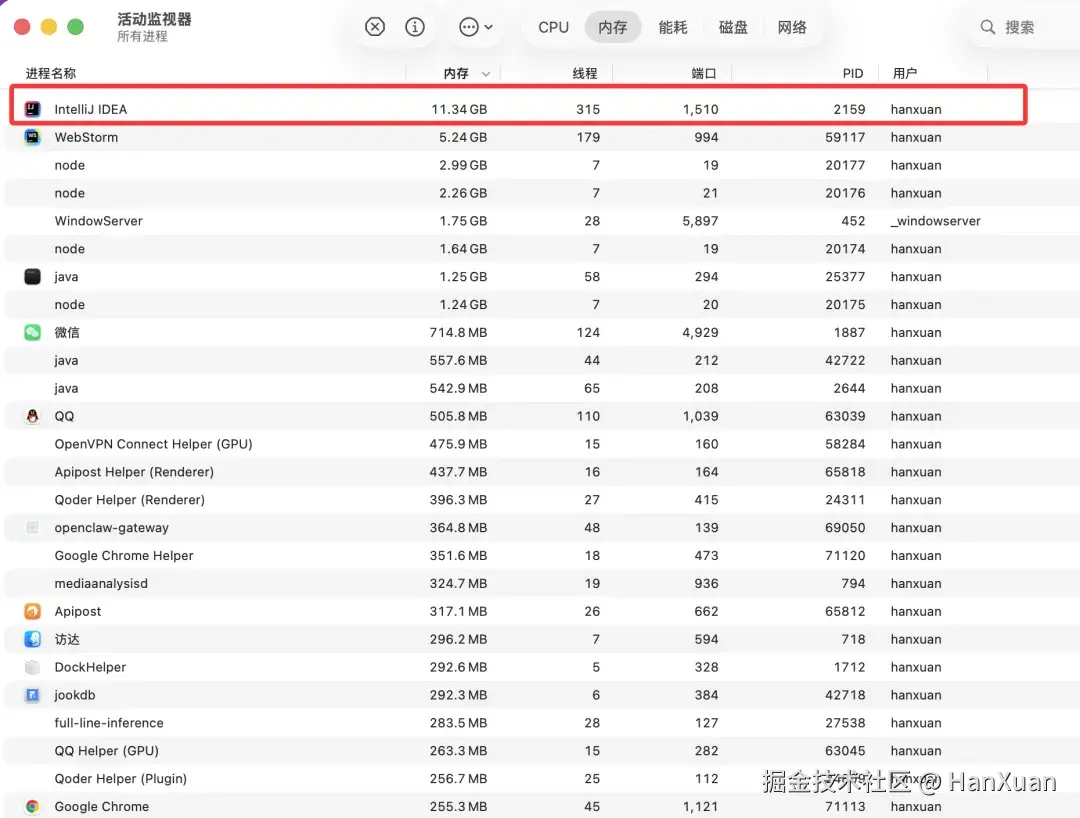This screenshot has width=1080, height=818.
Task: Select the IntelliJ IDEA process name
Action: point(91,109)
